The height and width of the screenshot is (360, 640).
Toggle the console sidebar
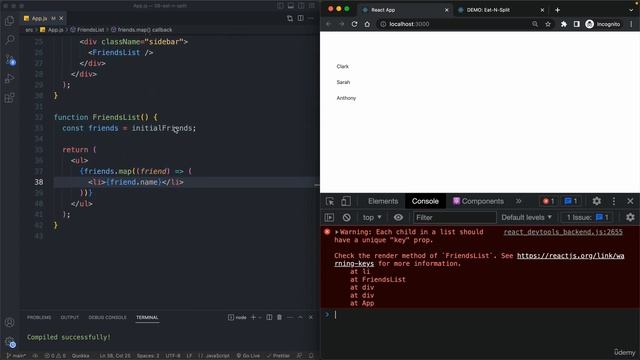[329, 218]
